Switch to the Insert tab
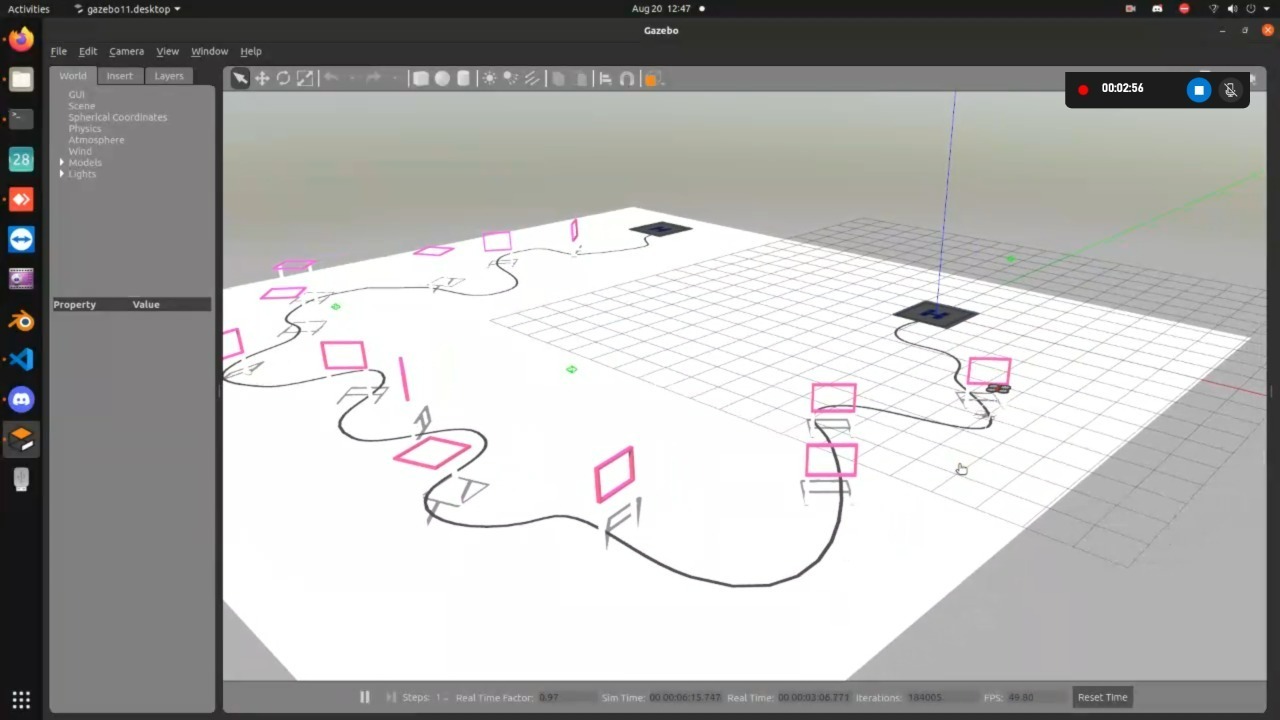The image size is (1280, 720). (x=119, y=75)
